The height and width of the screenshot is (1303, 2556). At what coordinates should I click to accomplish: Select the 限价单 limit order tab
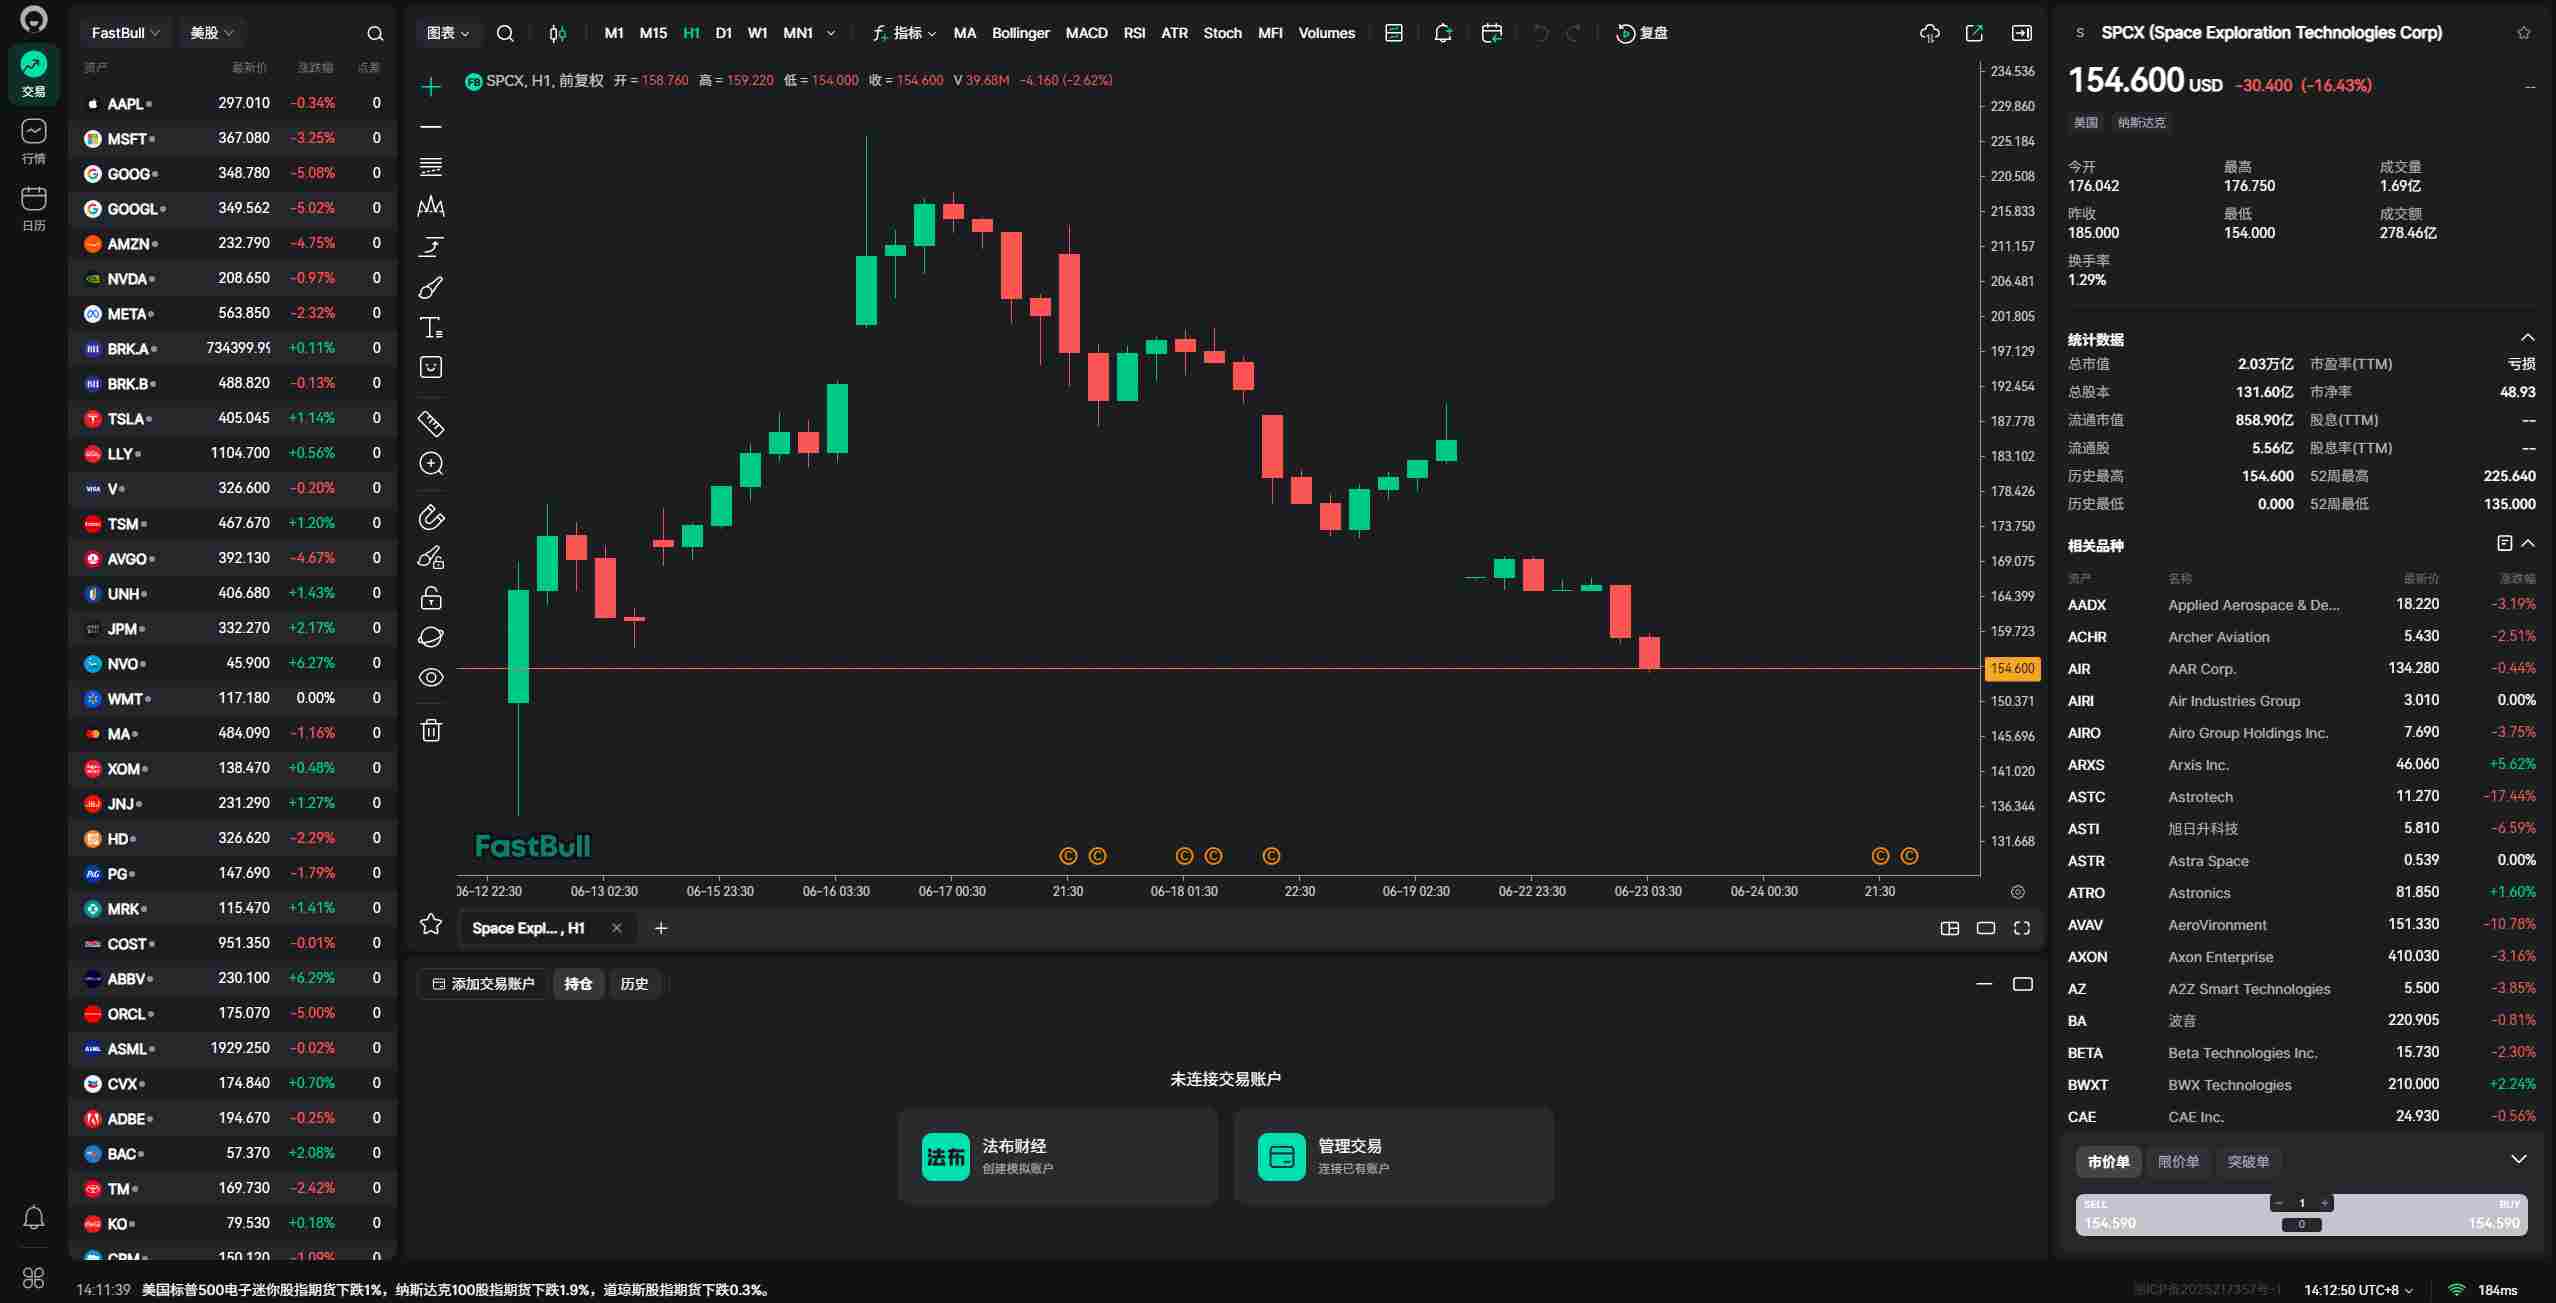pos(2178,1162)
